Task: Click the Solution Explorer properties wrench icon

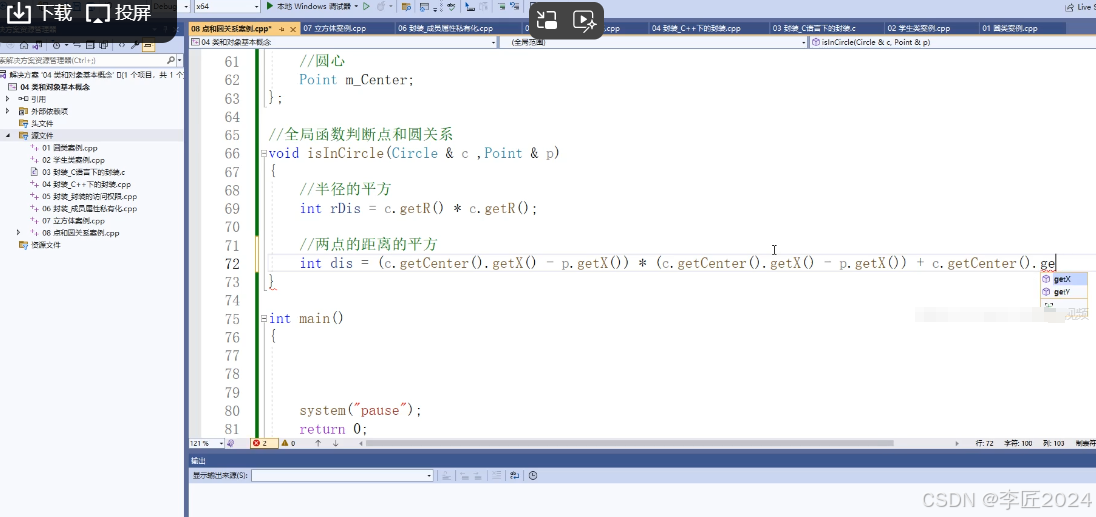Action: pyautogui.click(x=134, y=46)
